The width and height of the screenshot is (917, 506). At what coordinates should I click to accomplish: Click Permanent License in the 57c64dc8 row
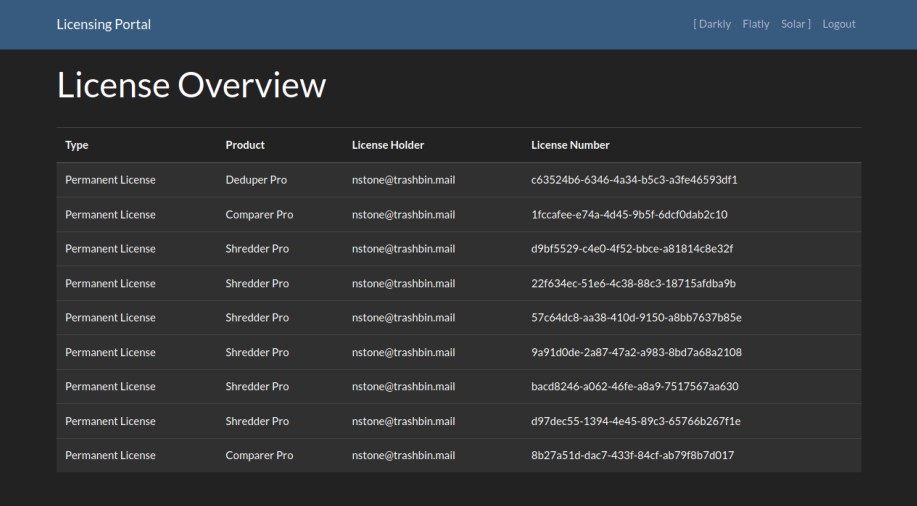coord(110,318)
